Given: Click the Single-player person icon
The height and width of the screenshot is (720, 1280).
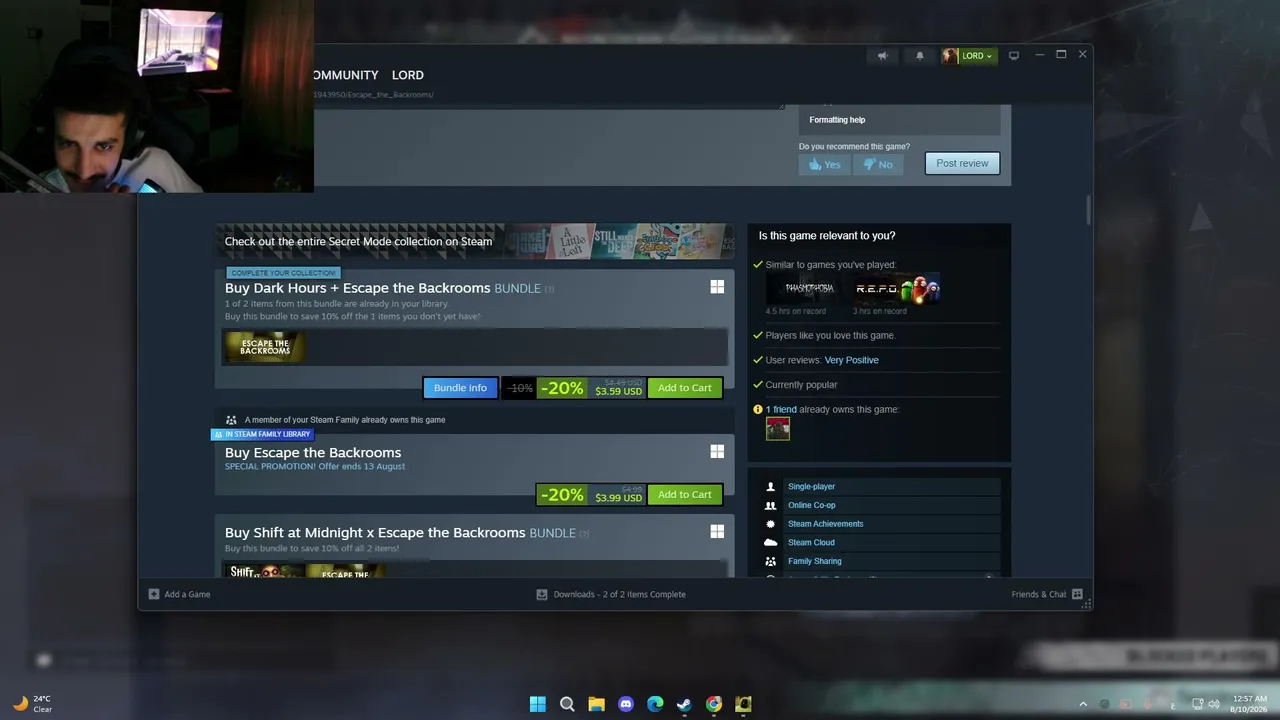Looking at the screenshot, I should pos(770,487).
